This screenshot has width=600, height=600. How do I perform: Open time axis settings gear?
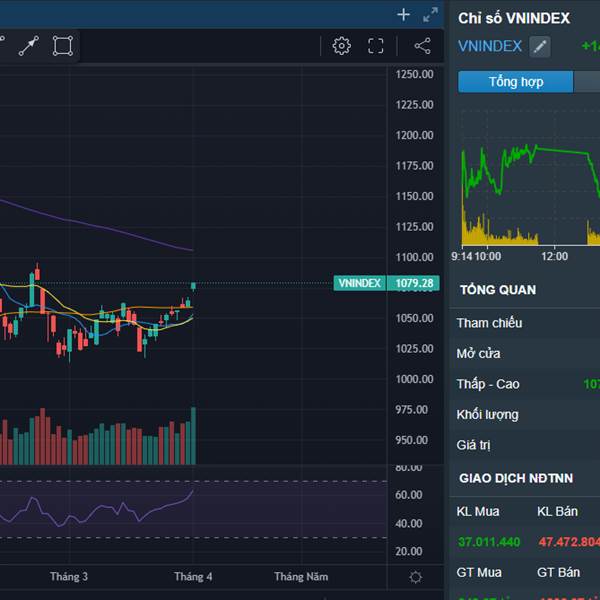click(416, 577)
